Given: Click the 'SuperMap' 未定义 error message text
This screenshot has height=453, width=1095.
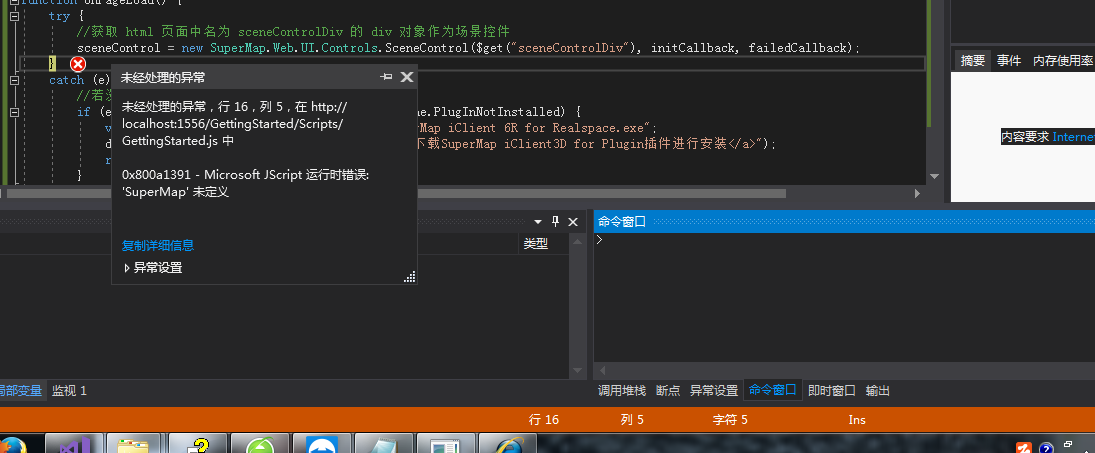Looking at the screenshot, I should pos(175,191).
